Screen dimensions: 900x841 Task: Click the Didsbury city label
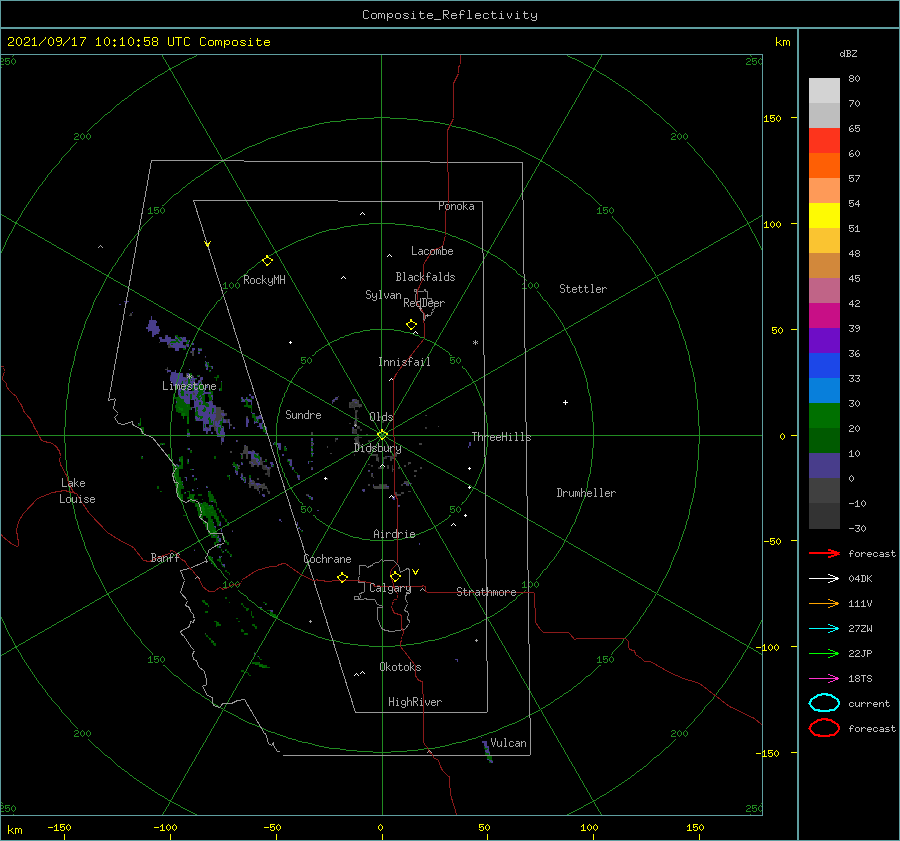(x=378, y=448)
